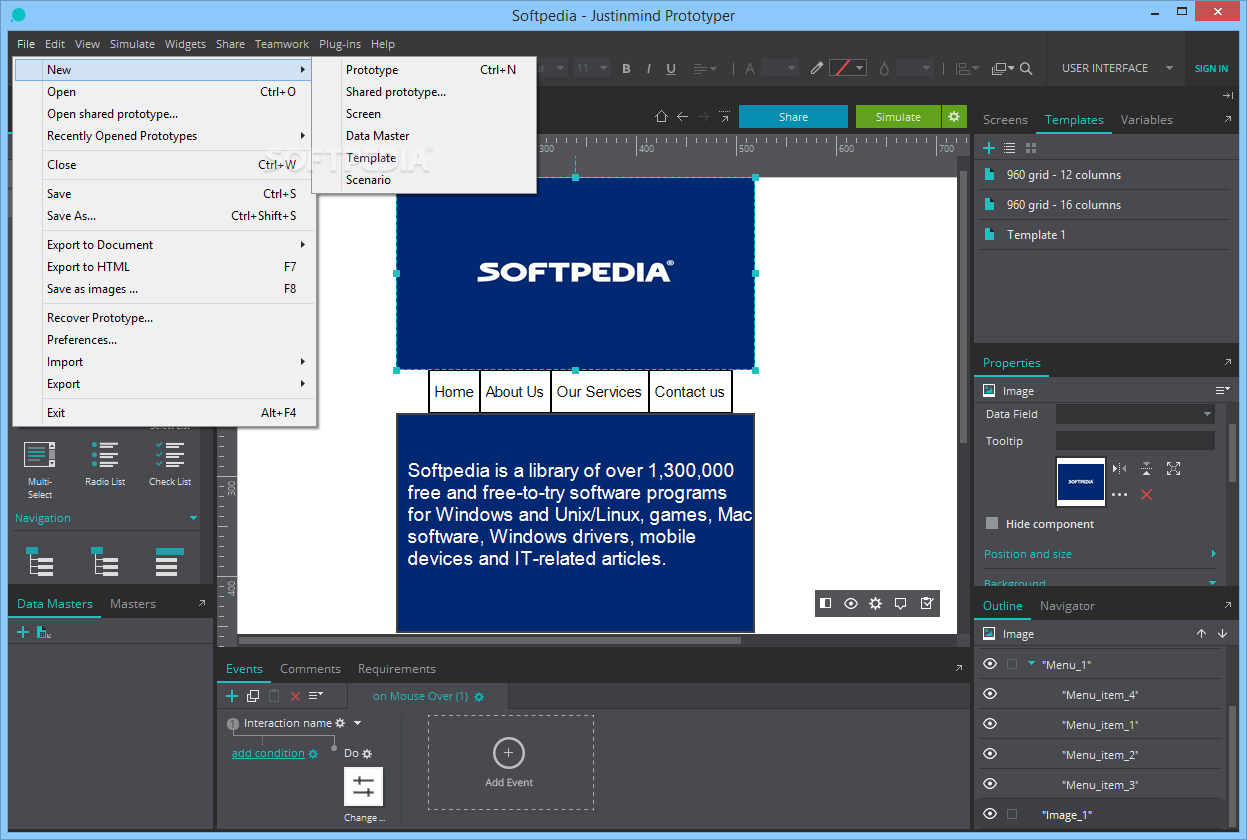
Task: Switch to the Variables tab
Action: (1146, 120)
